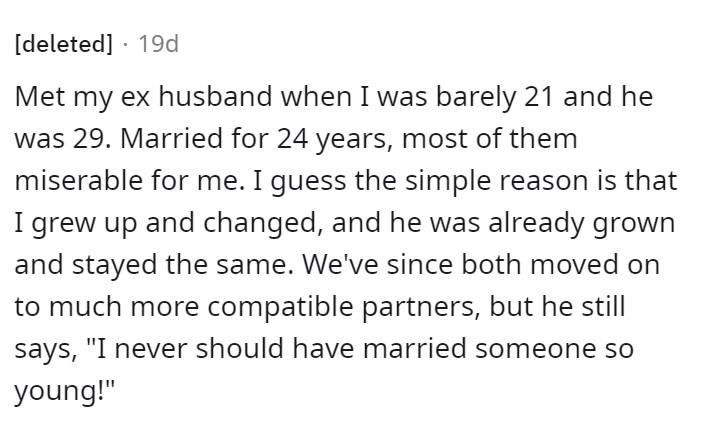The image size is (706, 423).
Task: Click the word 'says,' before the quote
Action: click(46, 350)
